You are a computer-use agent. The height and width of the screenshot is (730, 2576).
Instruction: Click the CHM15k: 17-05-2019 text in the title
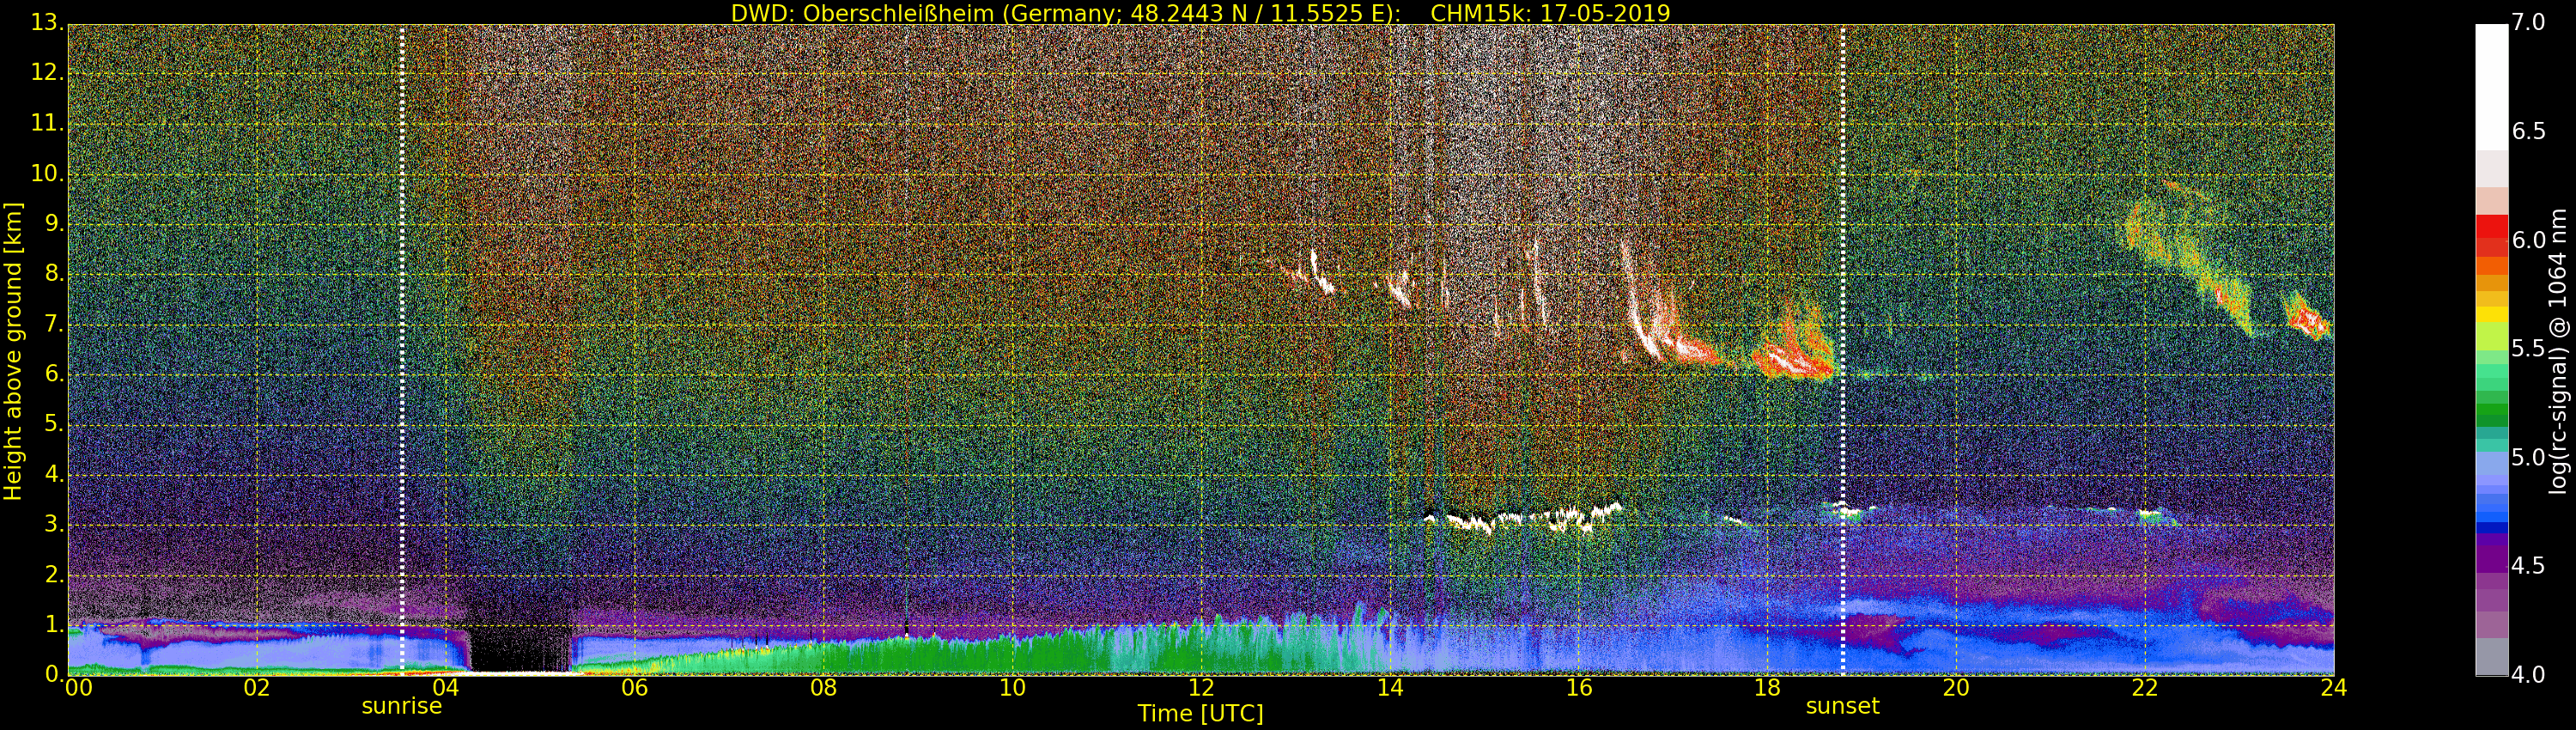point(1550,13)
